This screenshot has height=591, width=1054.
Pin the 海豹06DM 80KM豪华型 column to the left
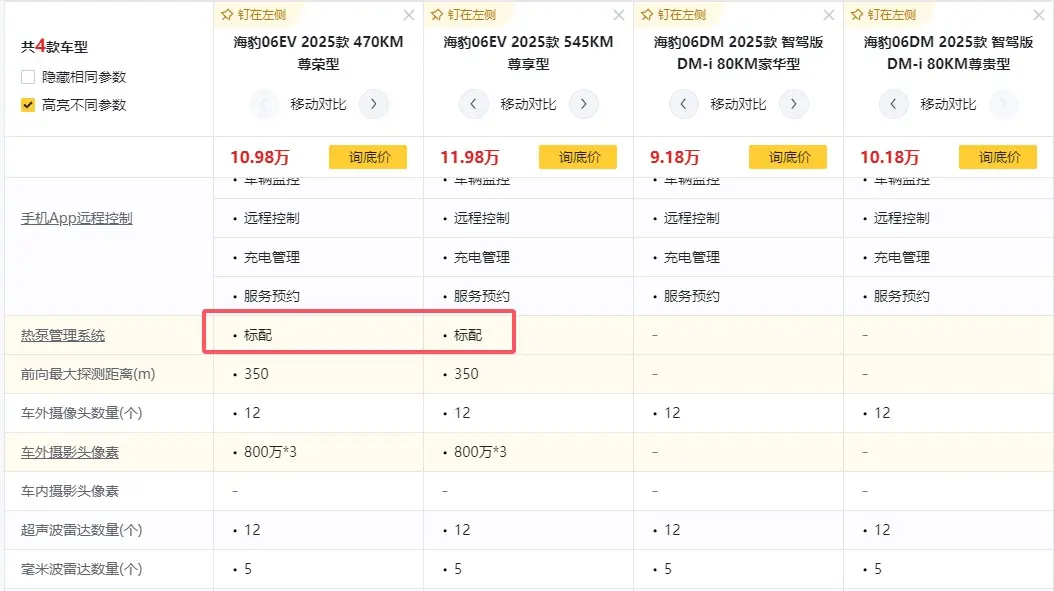click(x=673, y=15)
